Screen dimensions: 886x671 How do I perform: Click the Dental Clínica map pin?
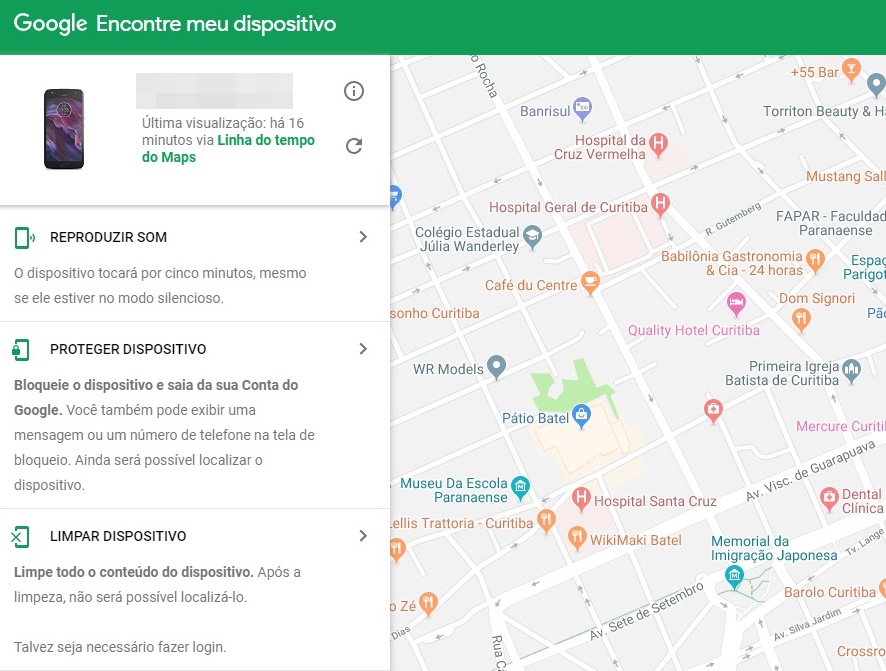pos(829,499)
